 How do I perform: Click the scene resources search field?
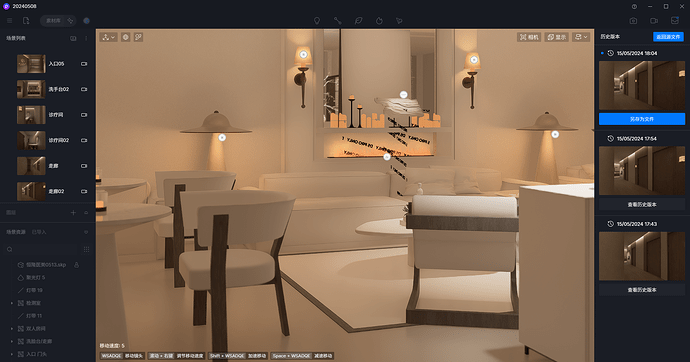(x=42, y=249)
